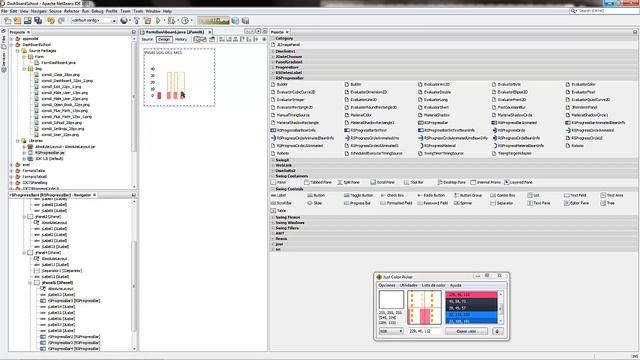The width and height of the screenshot is (640, 360).
Task: Pick RSProgressBar component in the palette
Action: (433, 122)
